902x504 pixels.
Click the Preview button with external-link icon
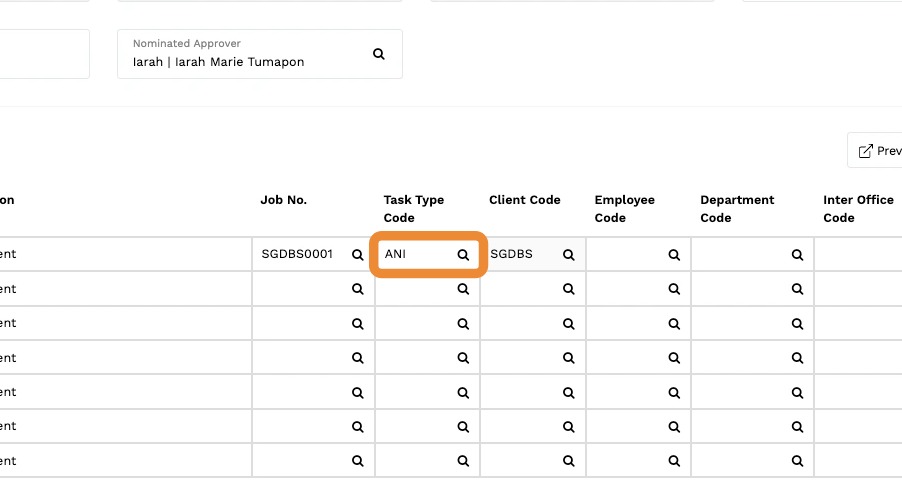coord(876,151)
